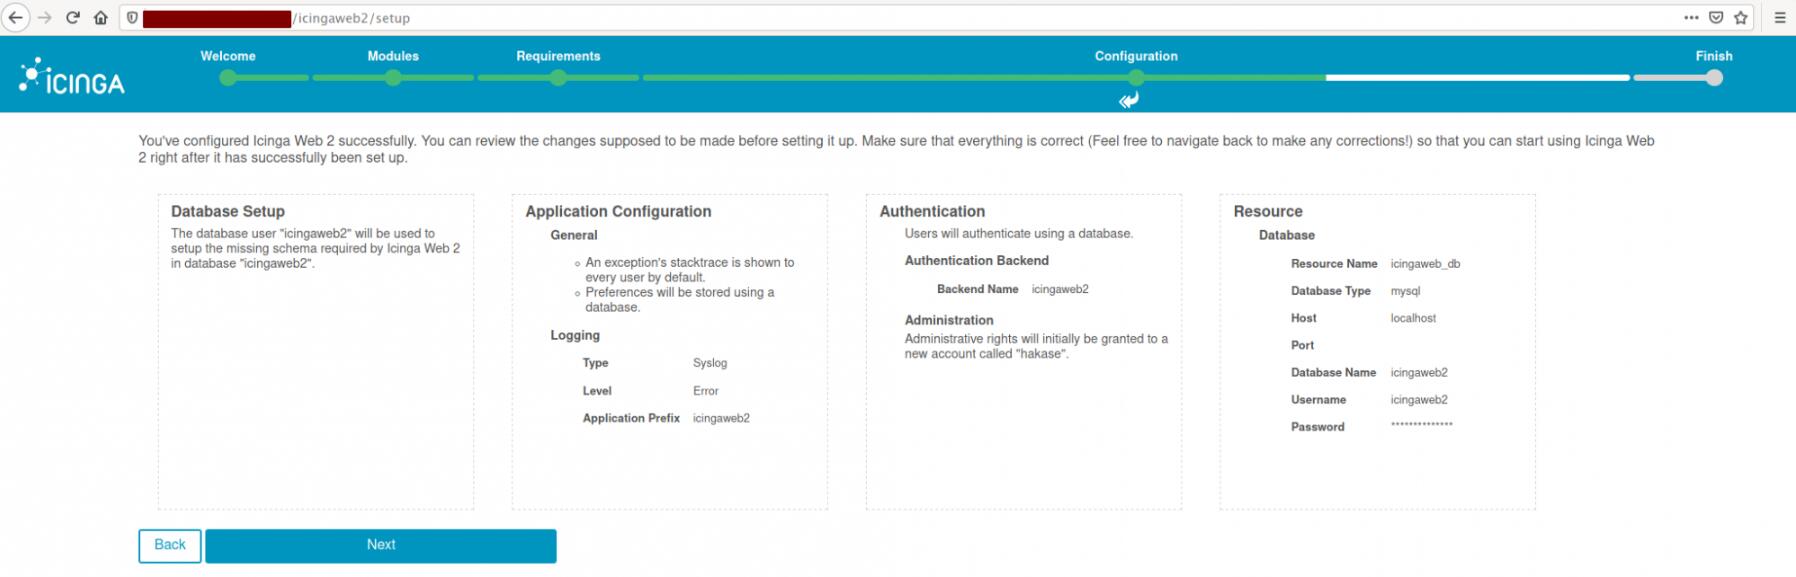This screenshot has height=577, width=1796.
Task: Click the Database Type label
Action: pyautogui.click(x=1331, y=291)
